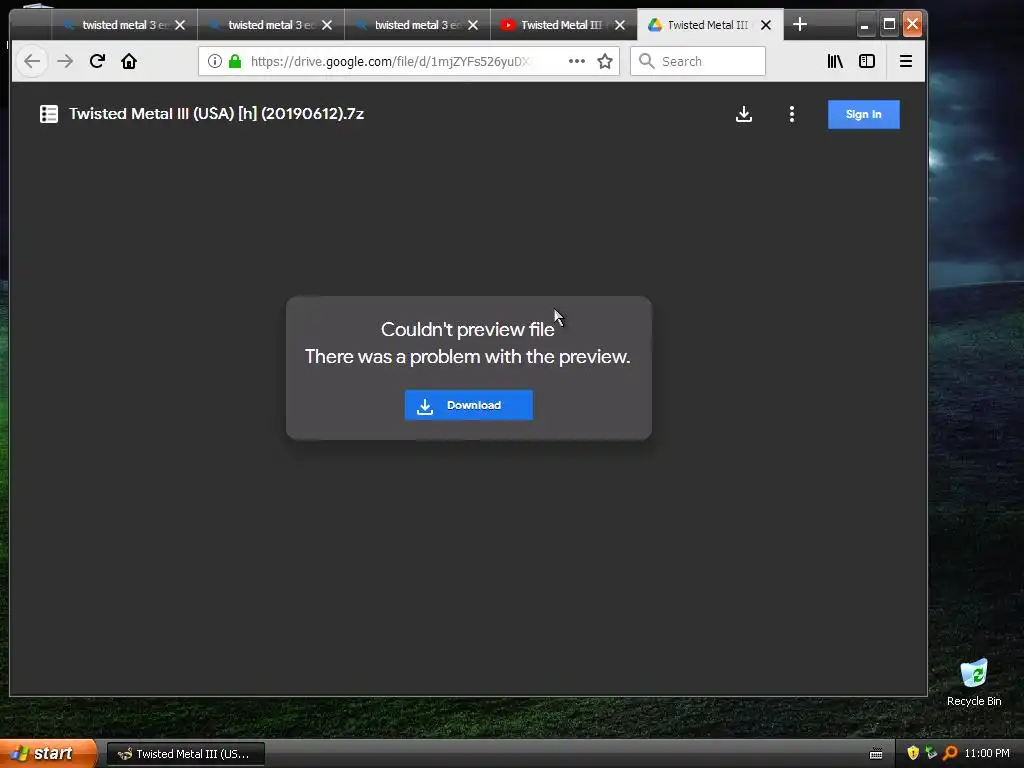This screenshot has height=768, width=1024.
Task: Close the second twisted metal 3 tab
Action: tap(327, 25)
